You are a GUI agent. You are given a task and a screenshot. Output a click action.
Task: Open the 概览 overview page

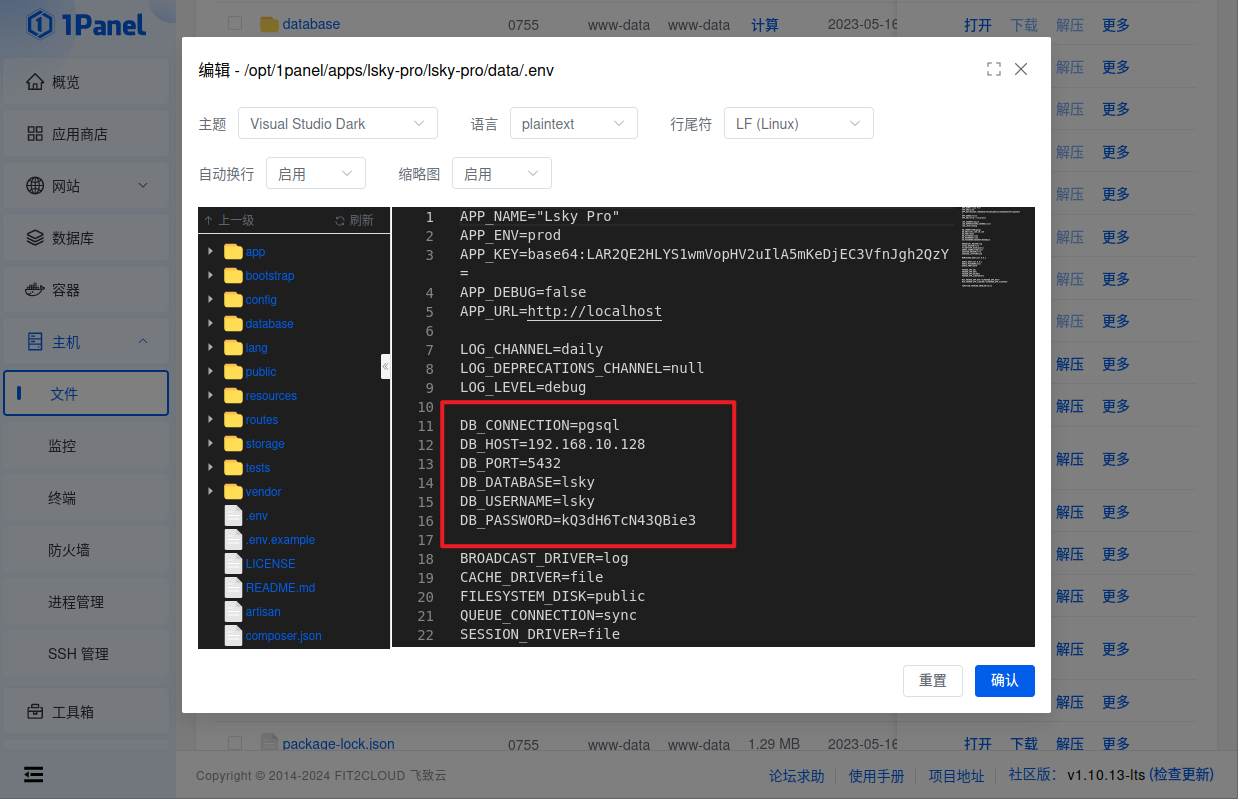[88, 82]
